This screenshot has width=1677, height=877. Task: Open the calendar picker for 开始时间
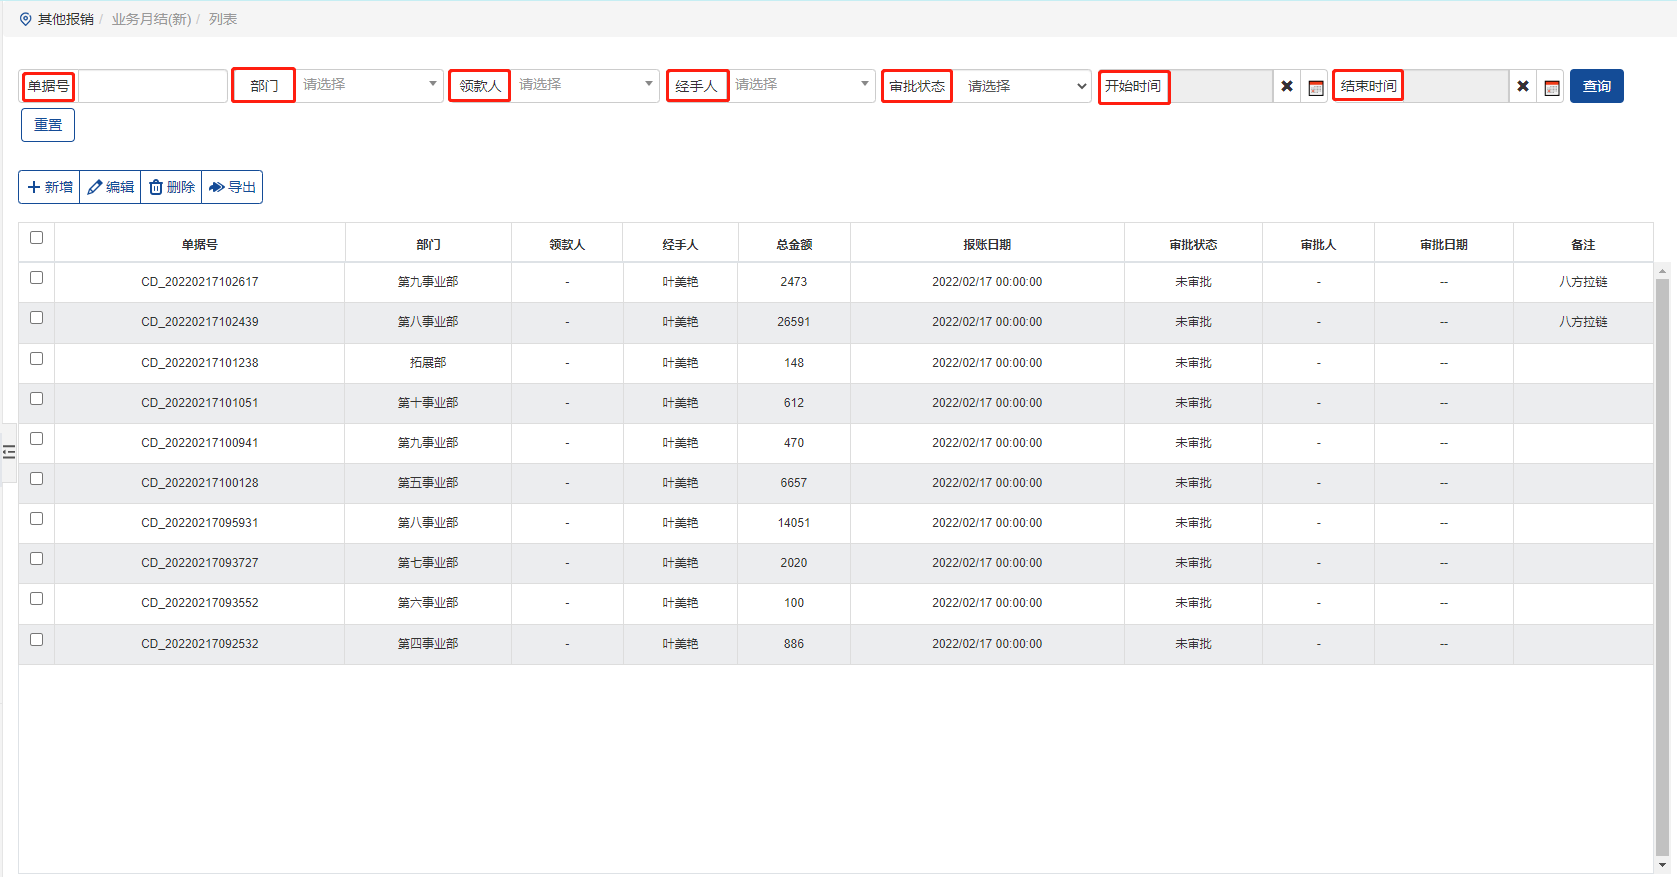(x=1316, y=87)
